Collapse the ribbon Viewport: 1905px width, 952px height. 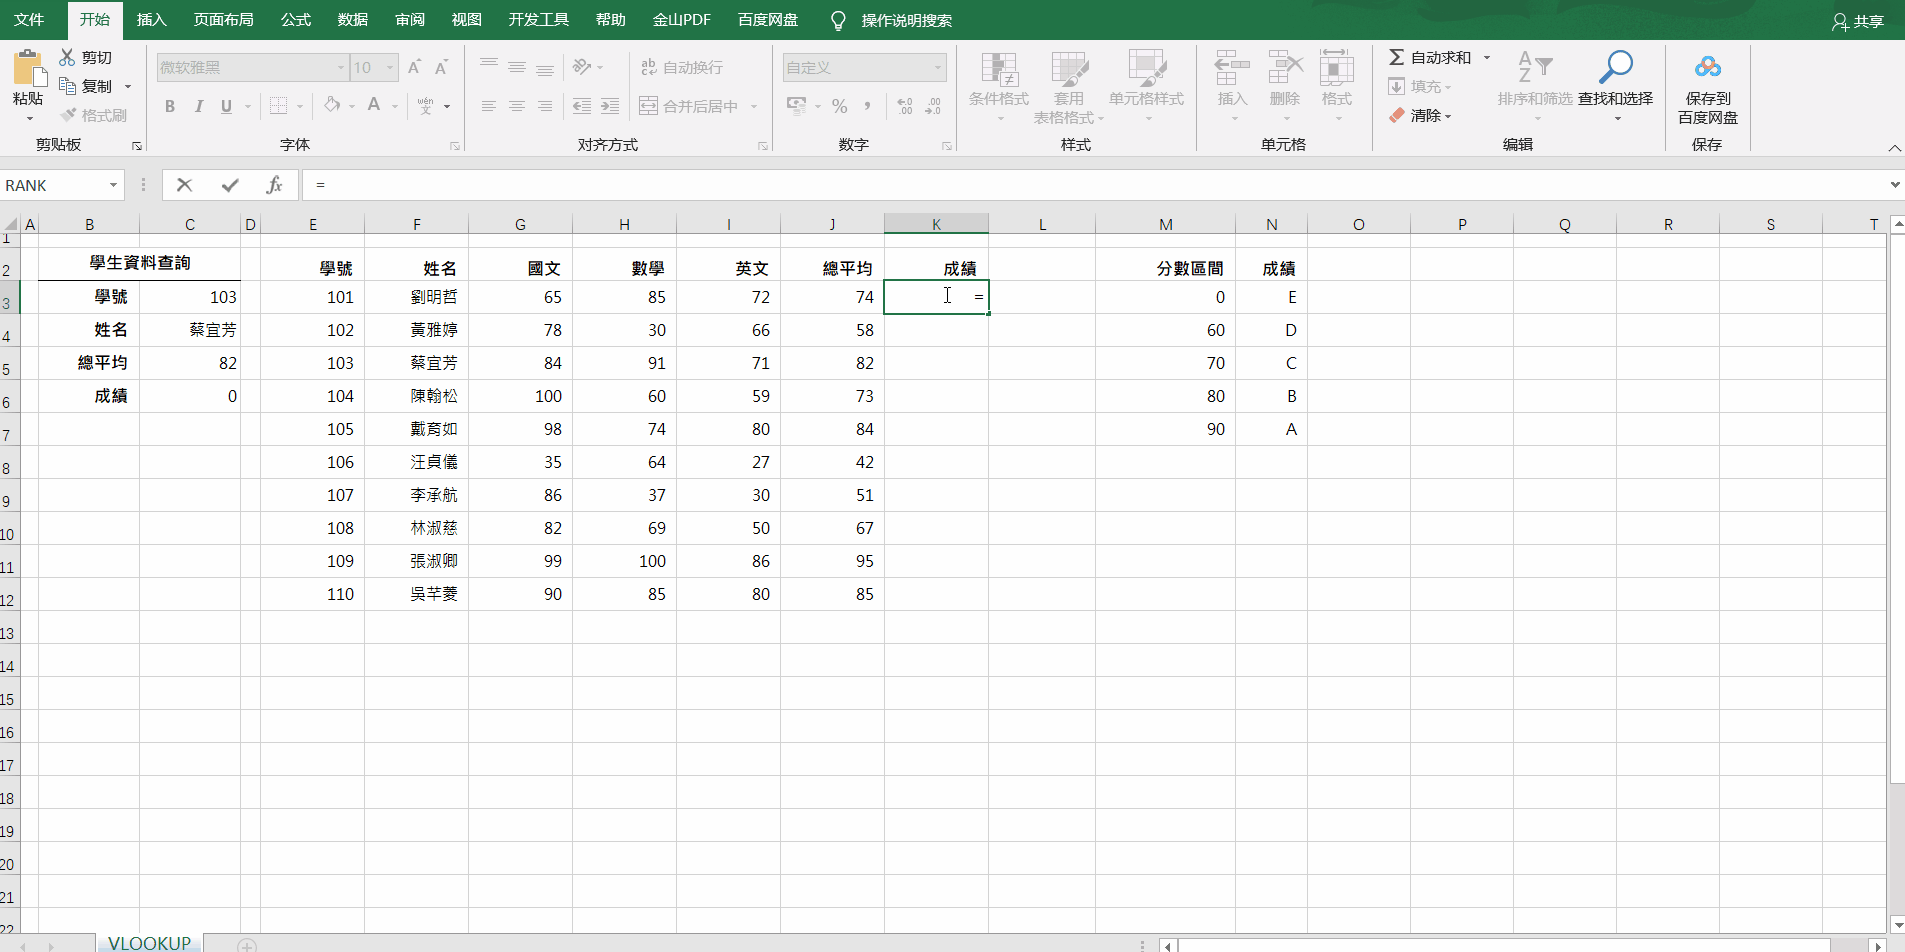pos(1894,147)
